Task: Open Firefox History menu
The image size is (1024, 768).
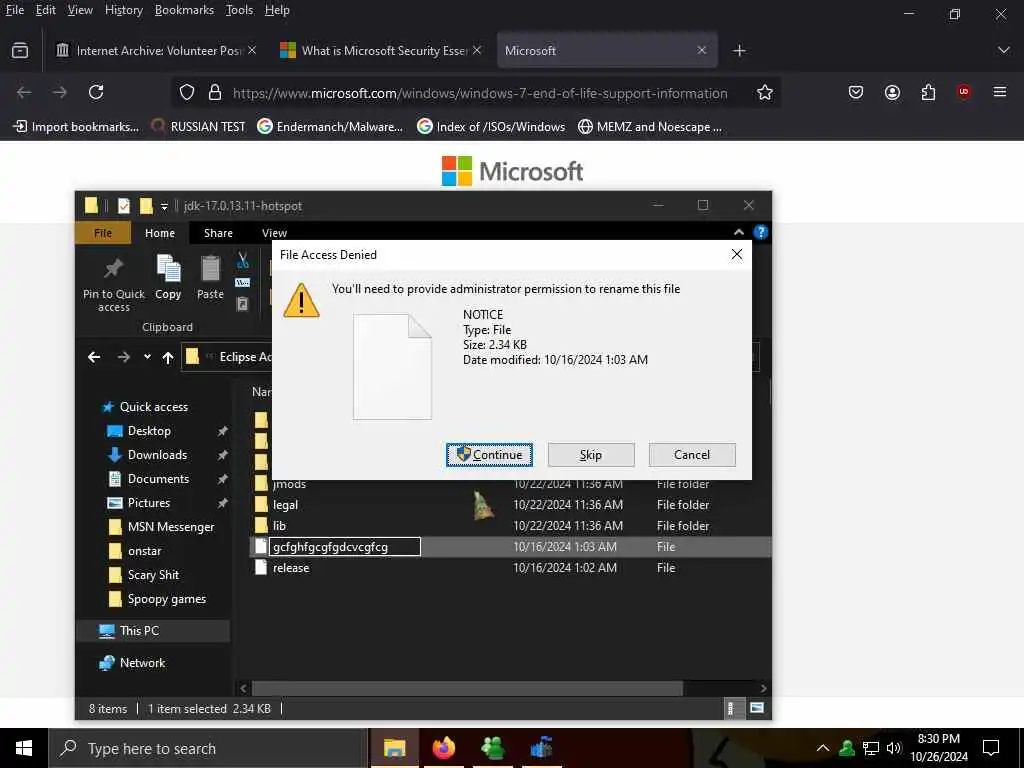Action: pyautogui.click(x=123, y=10)
